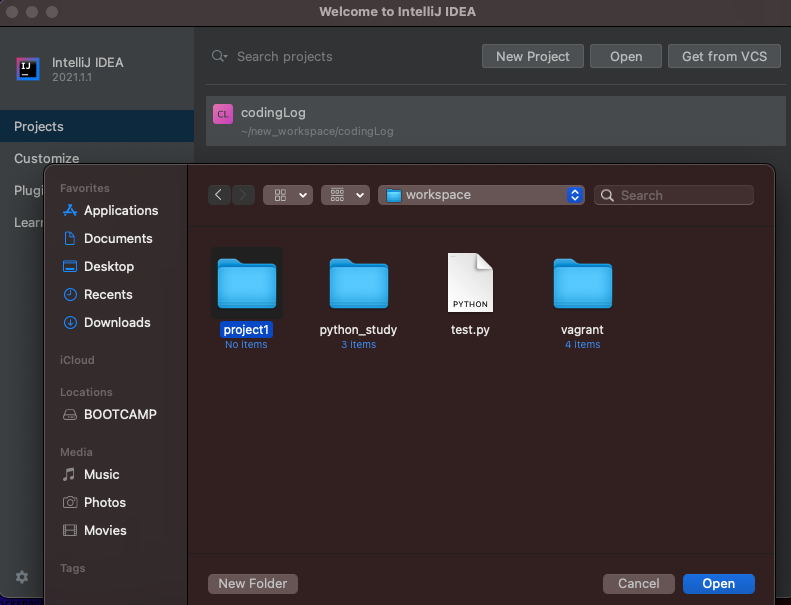Open Movies in Media sidebar
The image size is (791, 605).
tap(95, 530)
